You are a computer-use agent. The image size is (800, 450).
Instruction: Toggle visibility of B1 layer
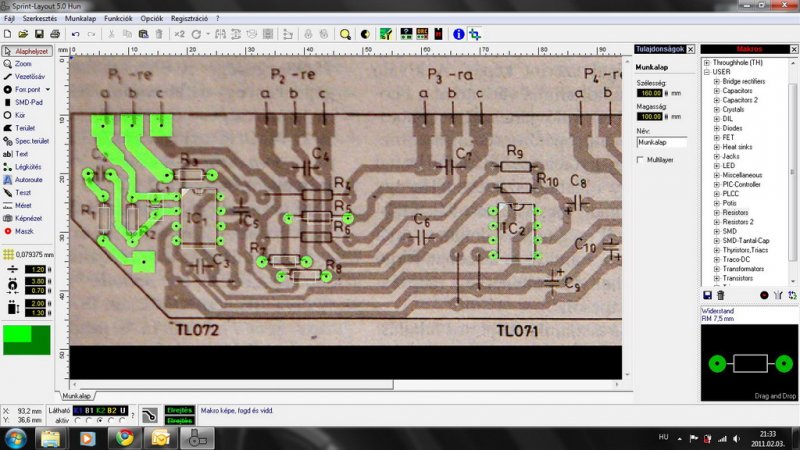tap(89, 410)
